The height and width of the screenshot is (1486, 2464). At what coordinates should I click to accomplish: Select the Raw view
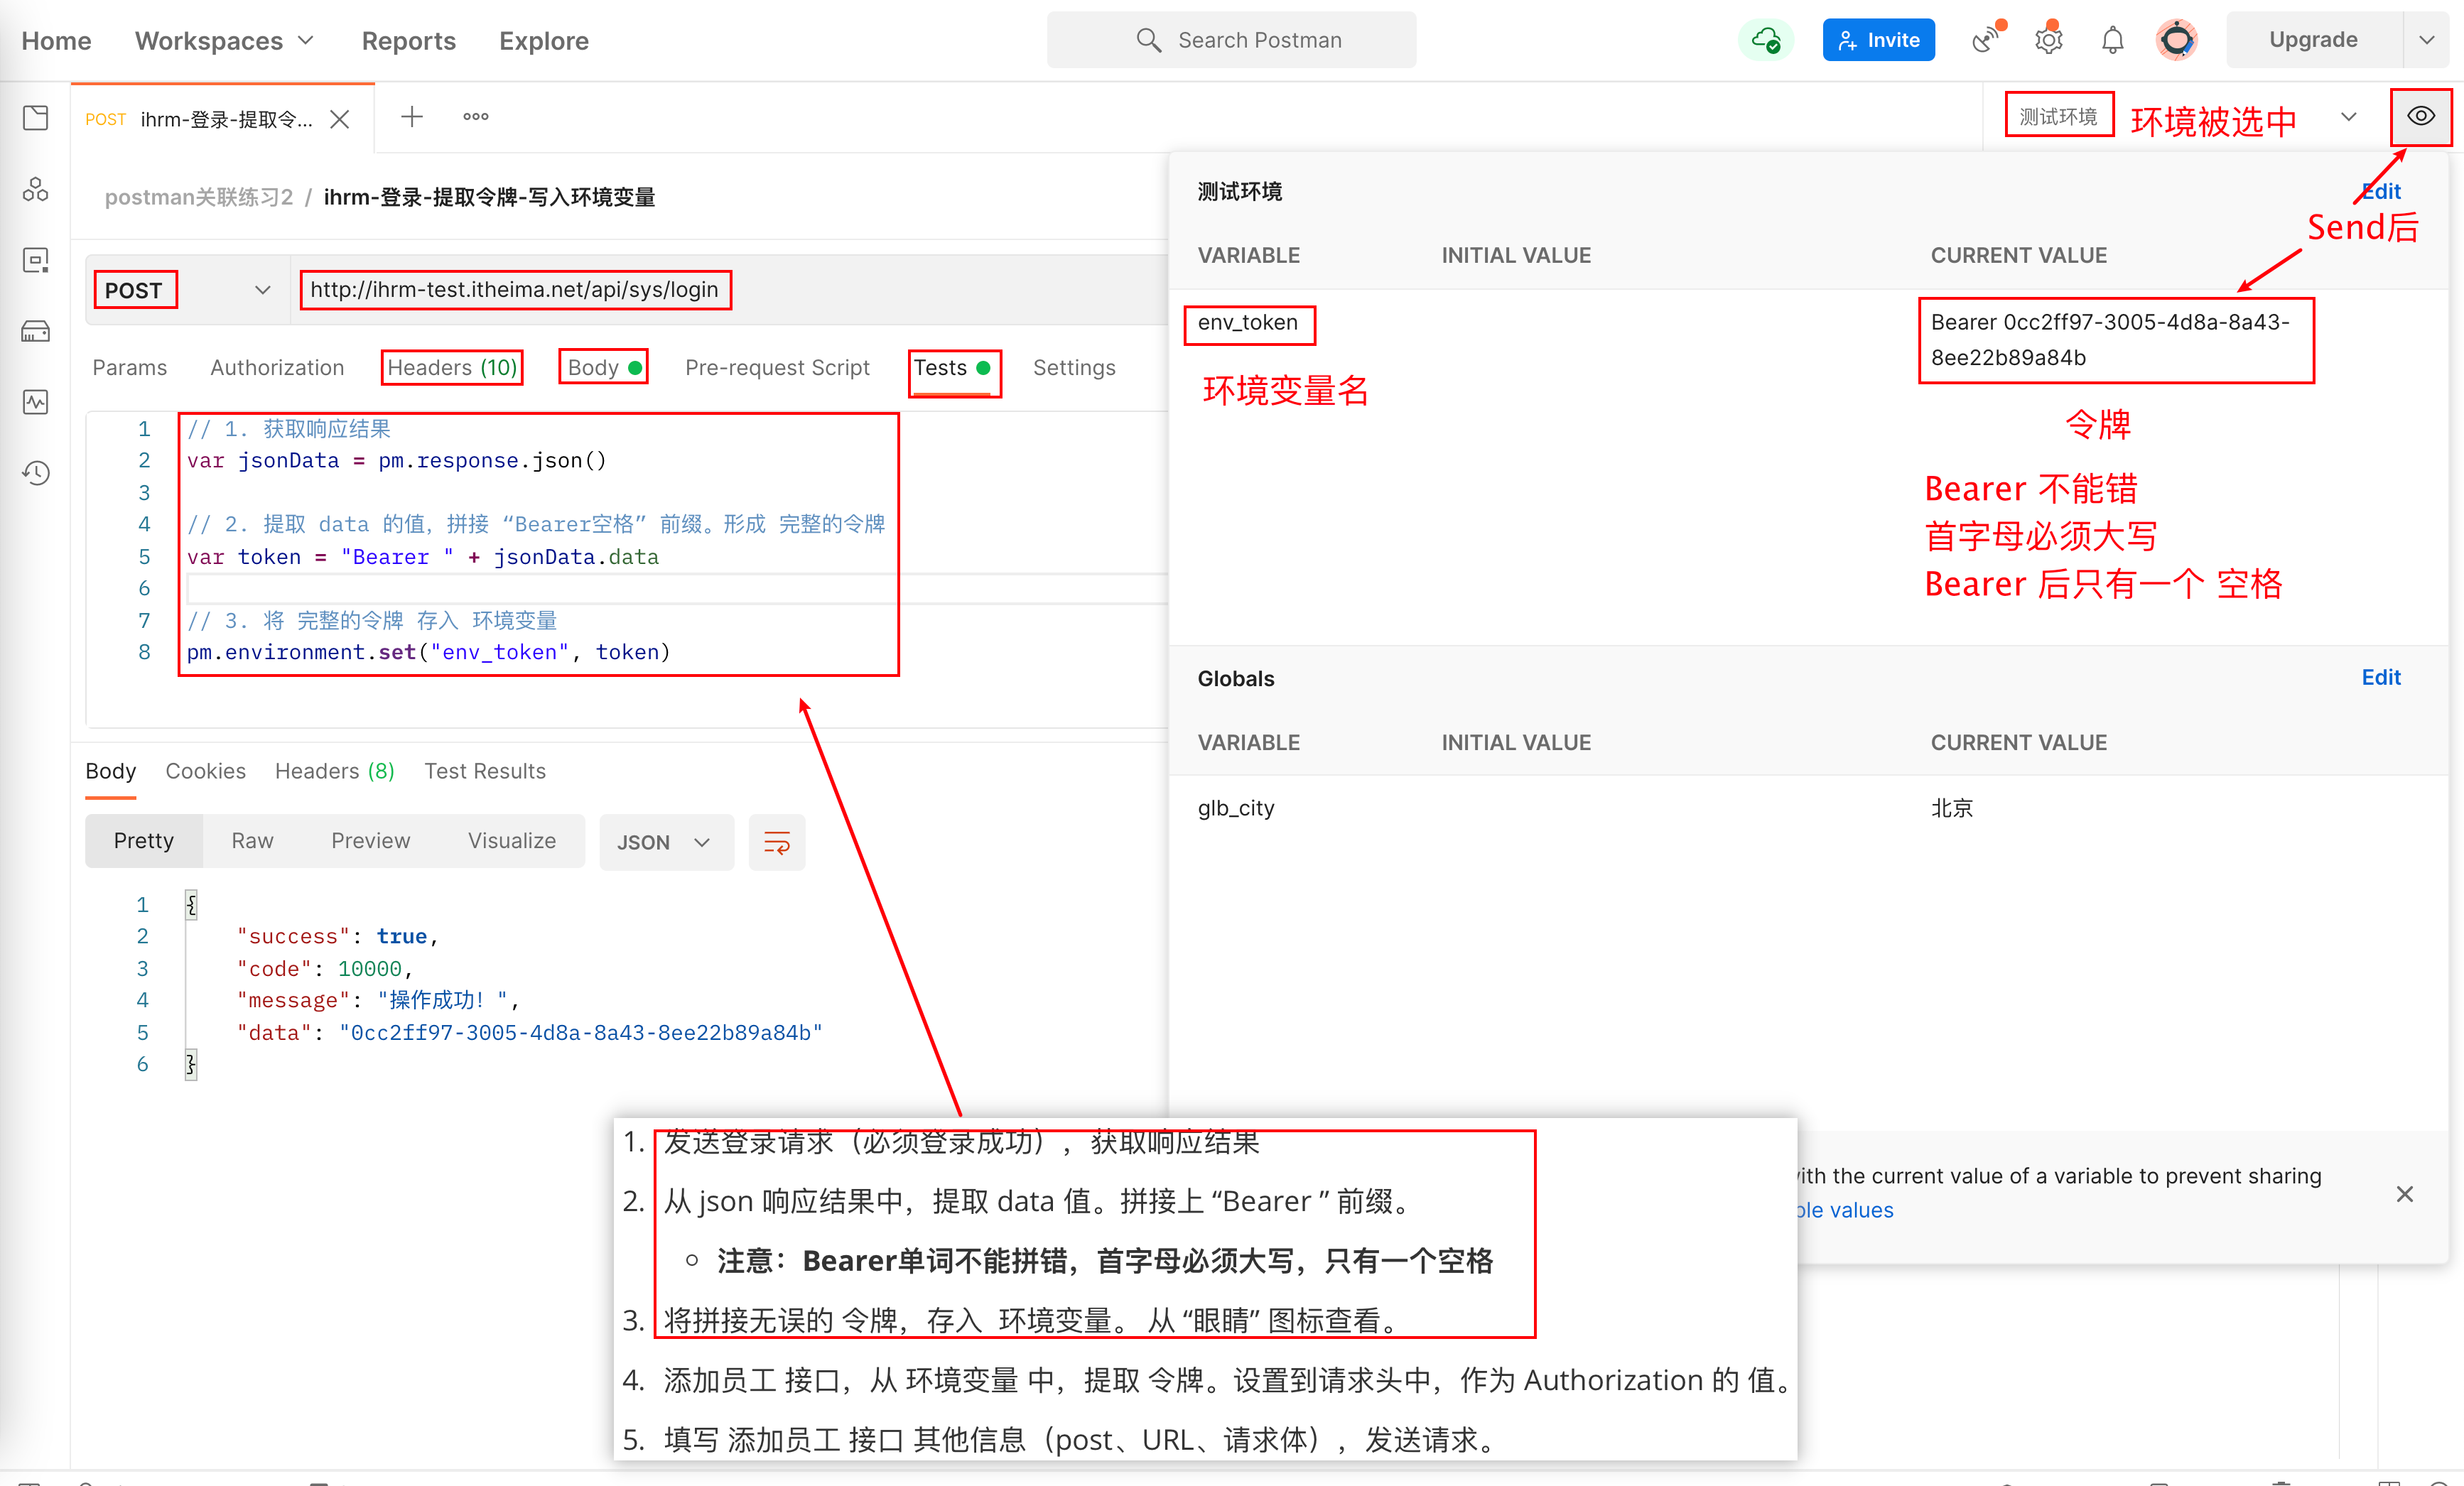[x=252, y=841]
